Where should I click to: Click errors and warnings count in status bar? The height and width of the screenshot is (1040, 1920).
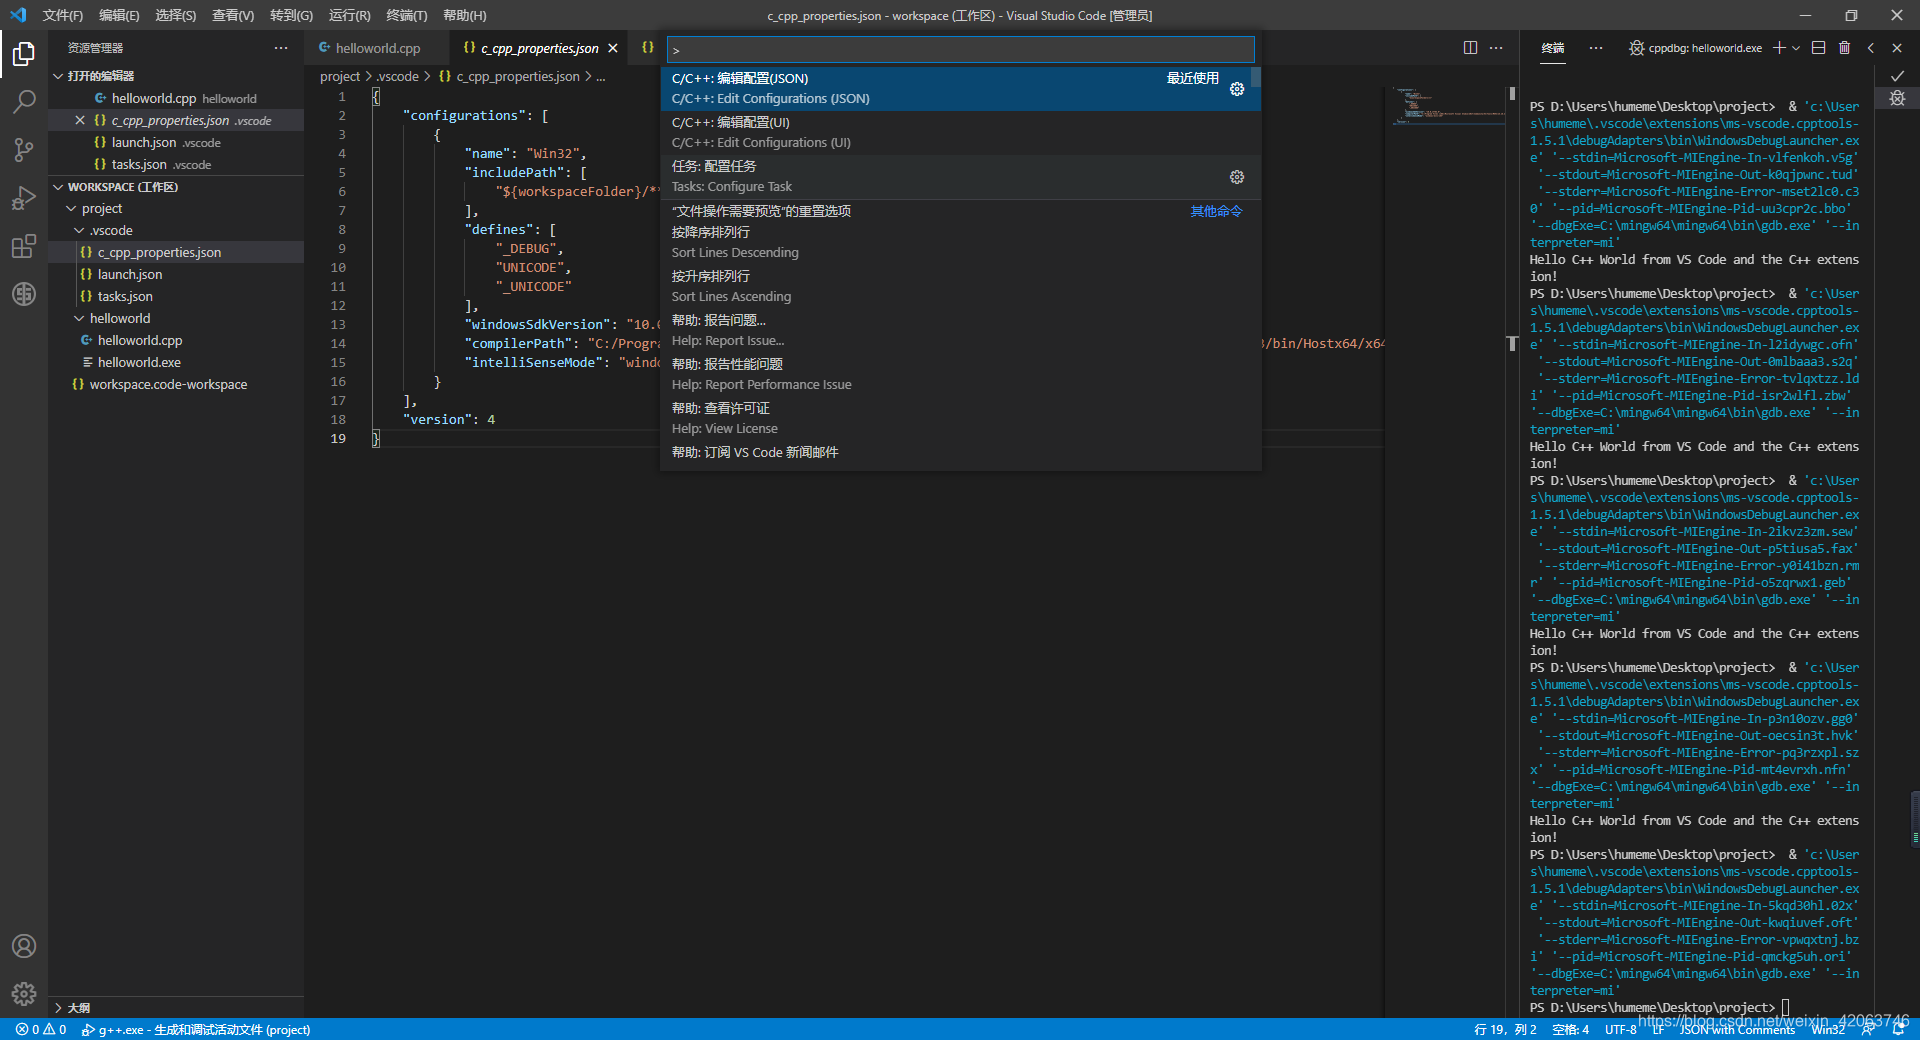pyautogui.click(x=41, y=1029)
